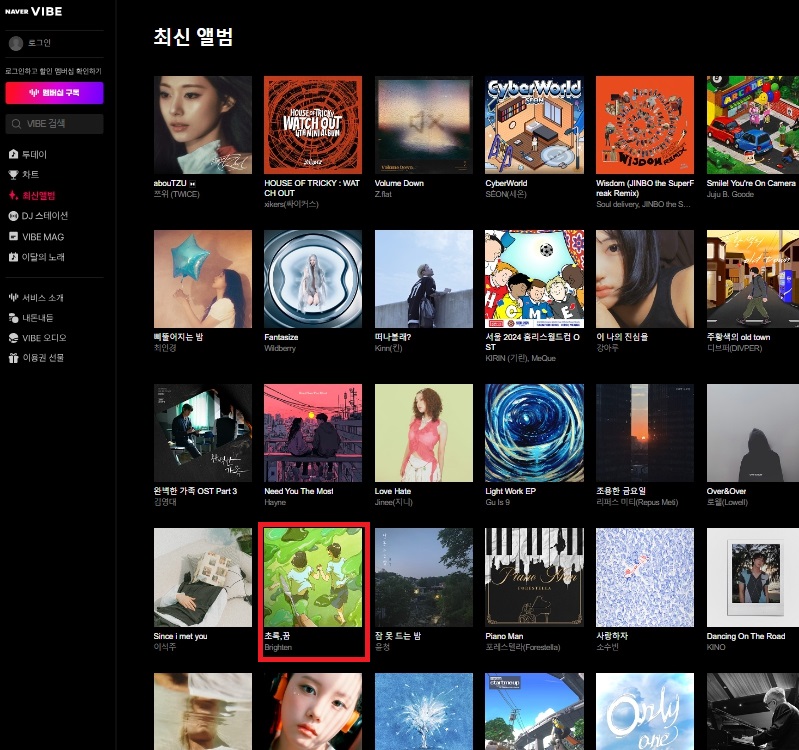Click artist name Brighten

278,647
